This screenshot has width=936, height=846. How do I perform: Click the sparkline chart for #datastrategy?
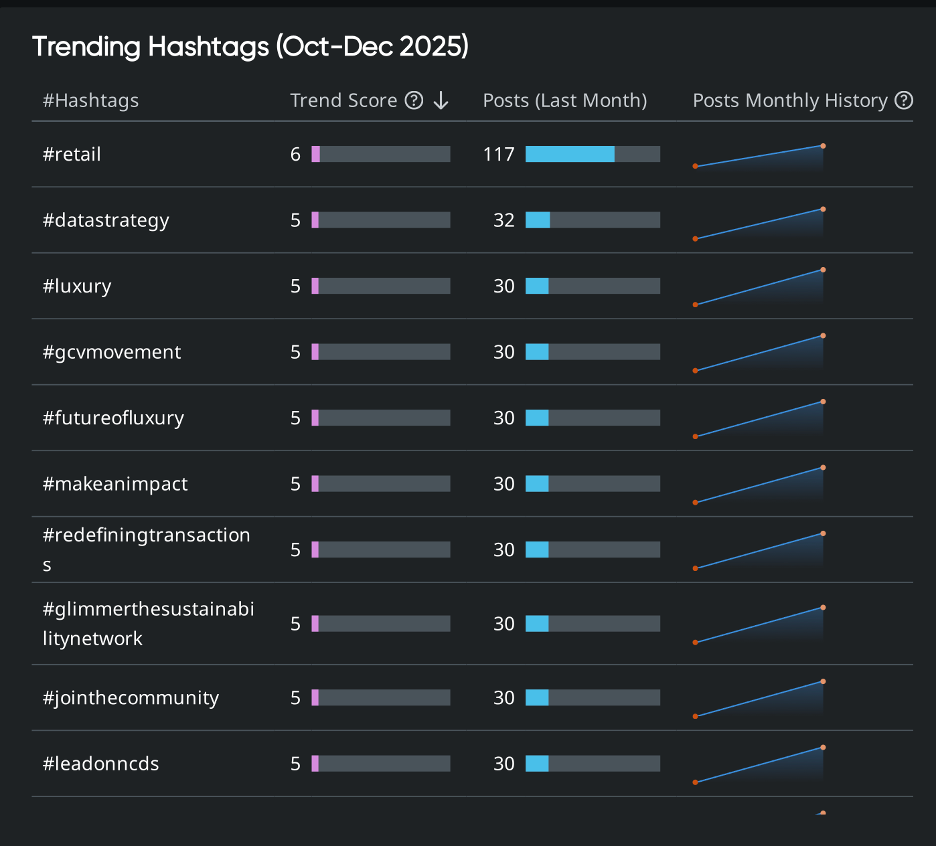(x=758, y=222)
